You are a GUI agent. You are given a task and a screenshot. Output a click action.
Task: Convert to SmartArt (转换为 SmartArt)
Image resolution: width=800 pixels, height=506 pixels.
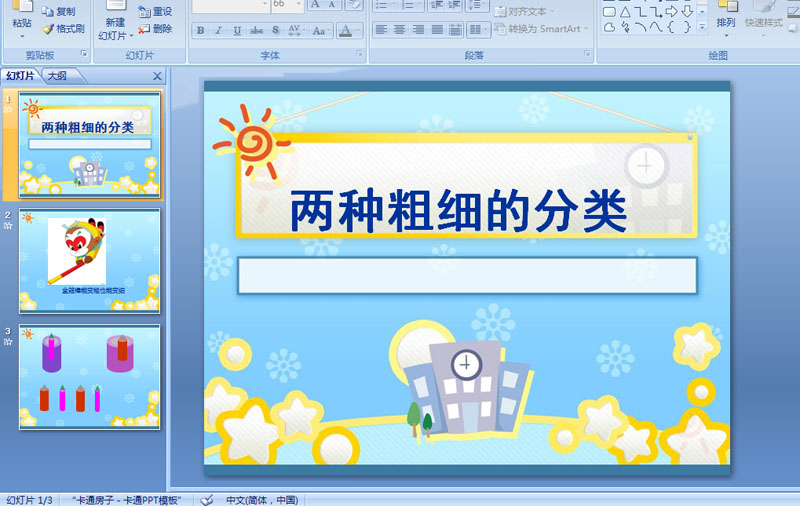pyautogui.click(x=542, y=29)
